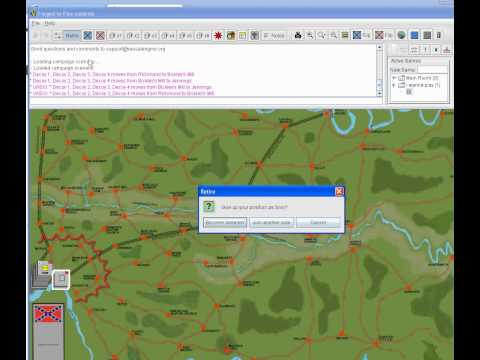Screen dimensions: 480x360
Task: Click the blue crossed icon near the globe
Action: (357, 35)
